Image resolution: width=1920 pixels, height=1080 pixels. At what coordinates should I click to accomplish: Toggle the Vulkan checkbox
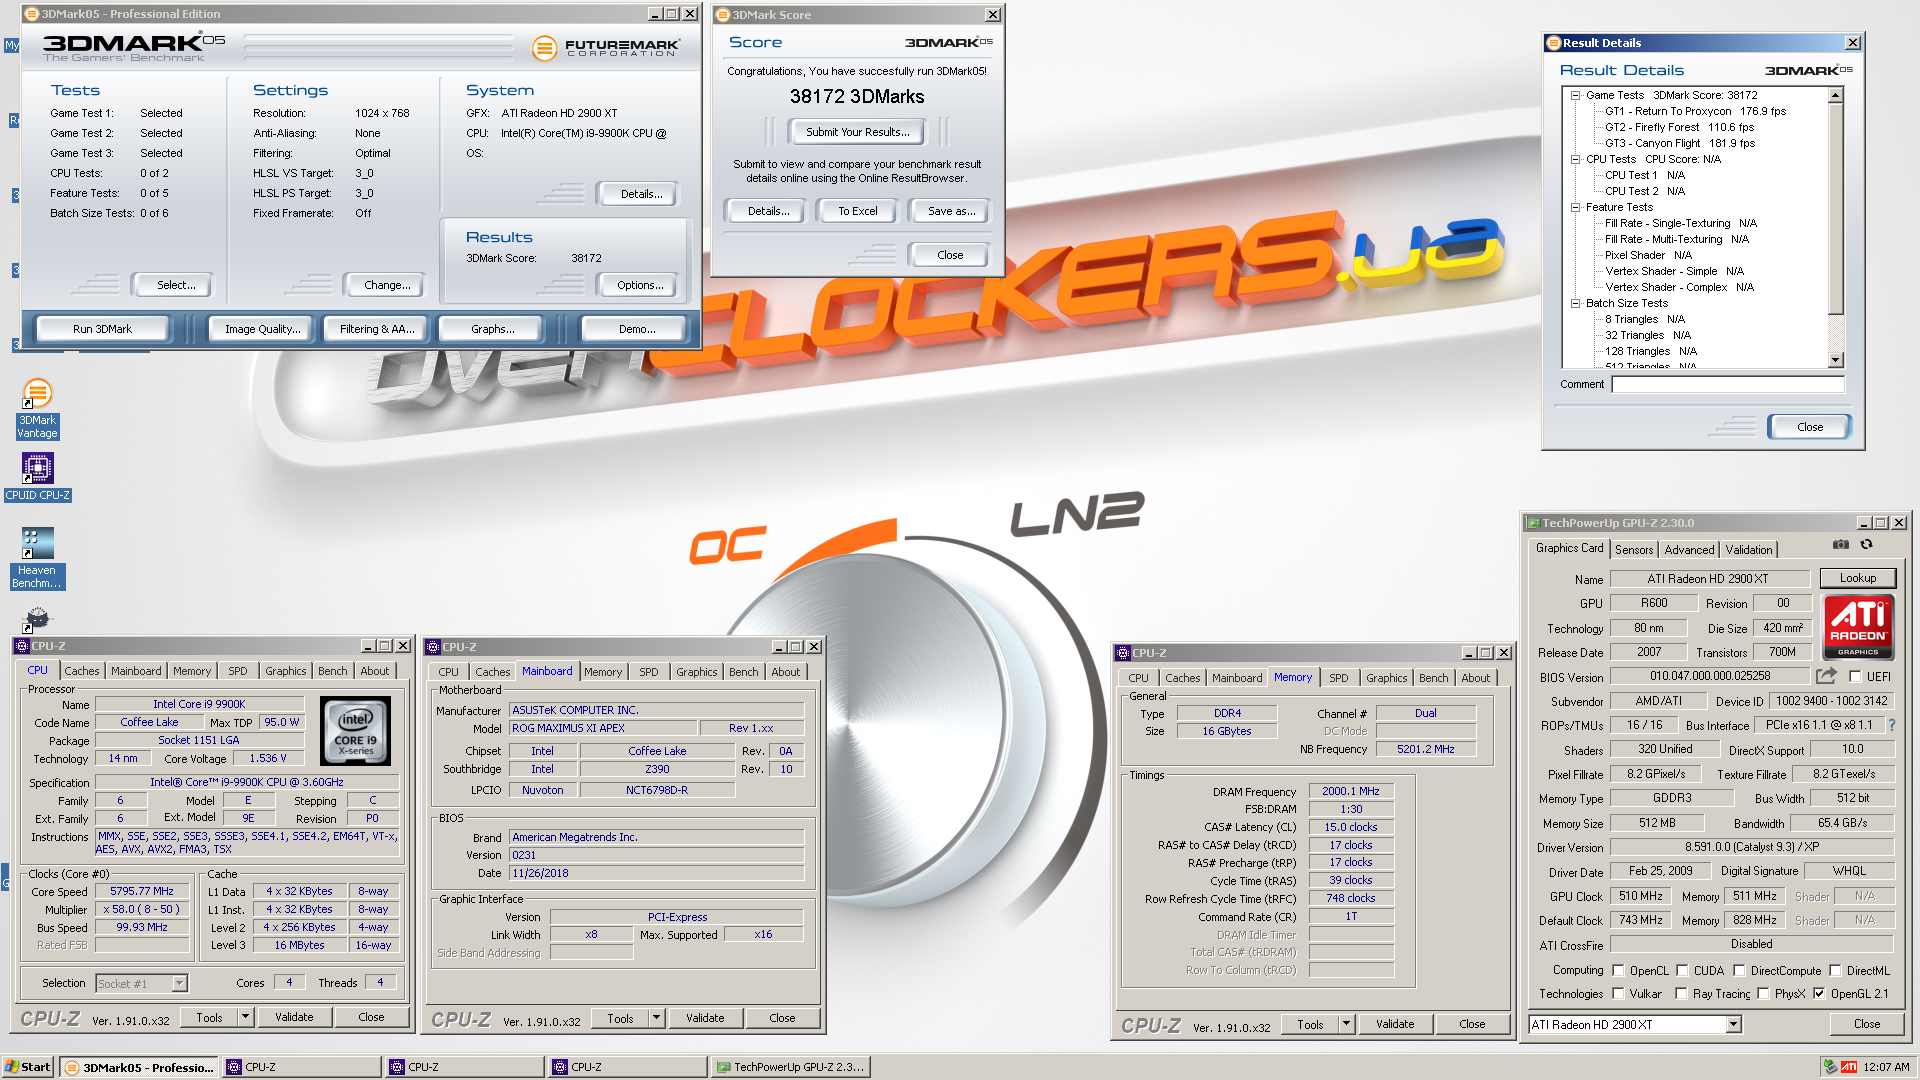[x=1617, y=994]
